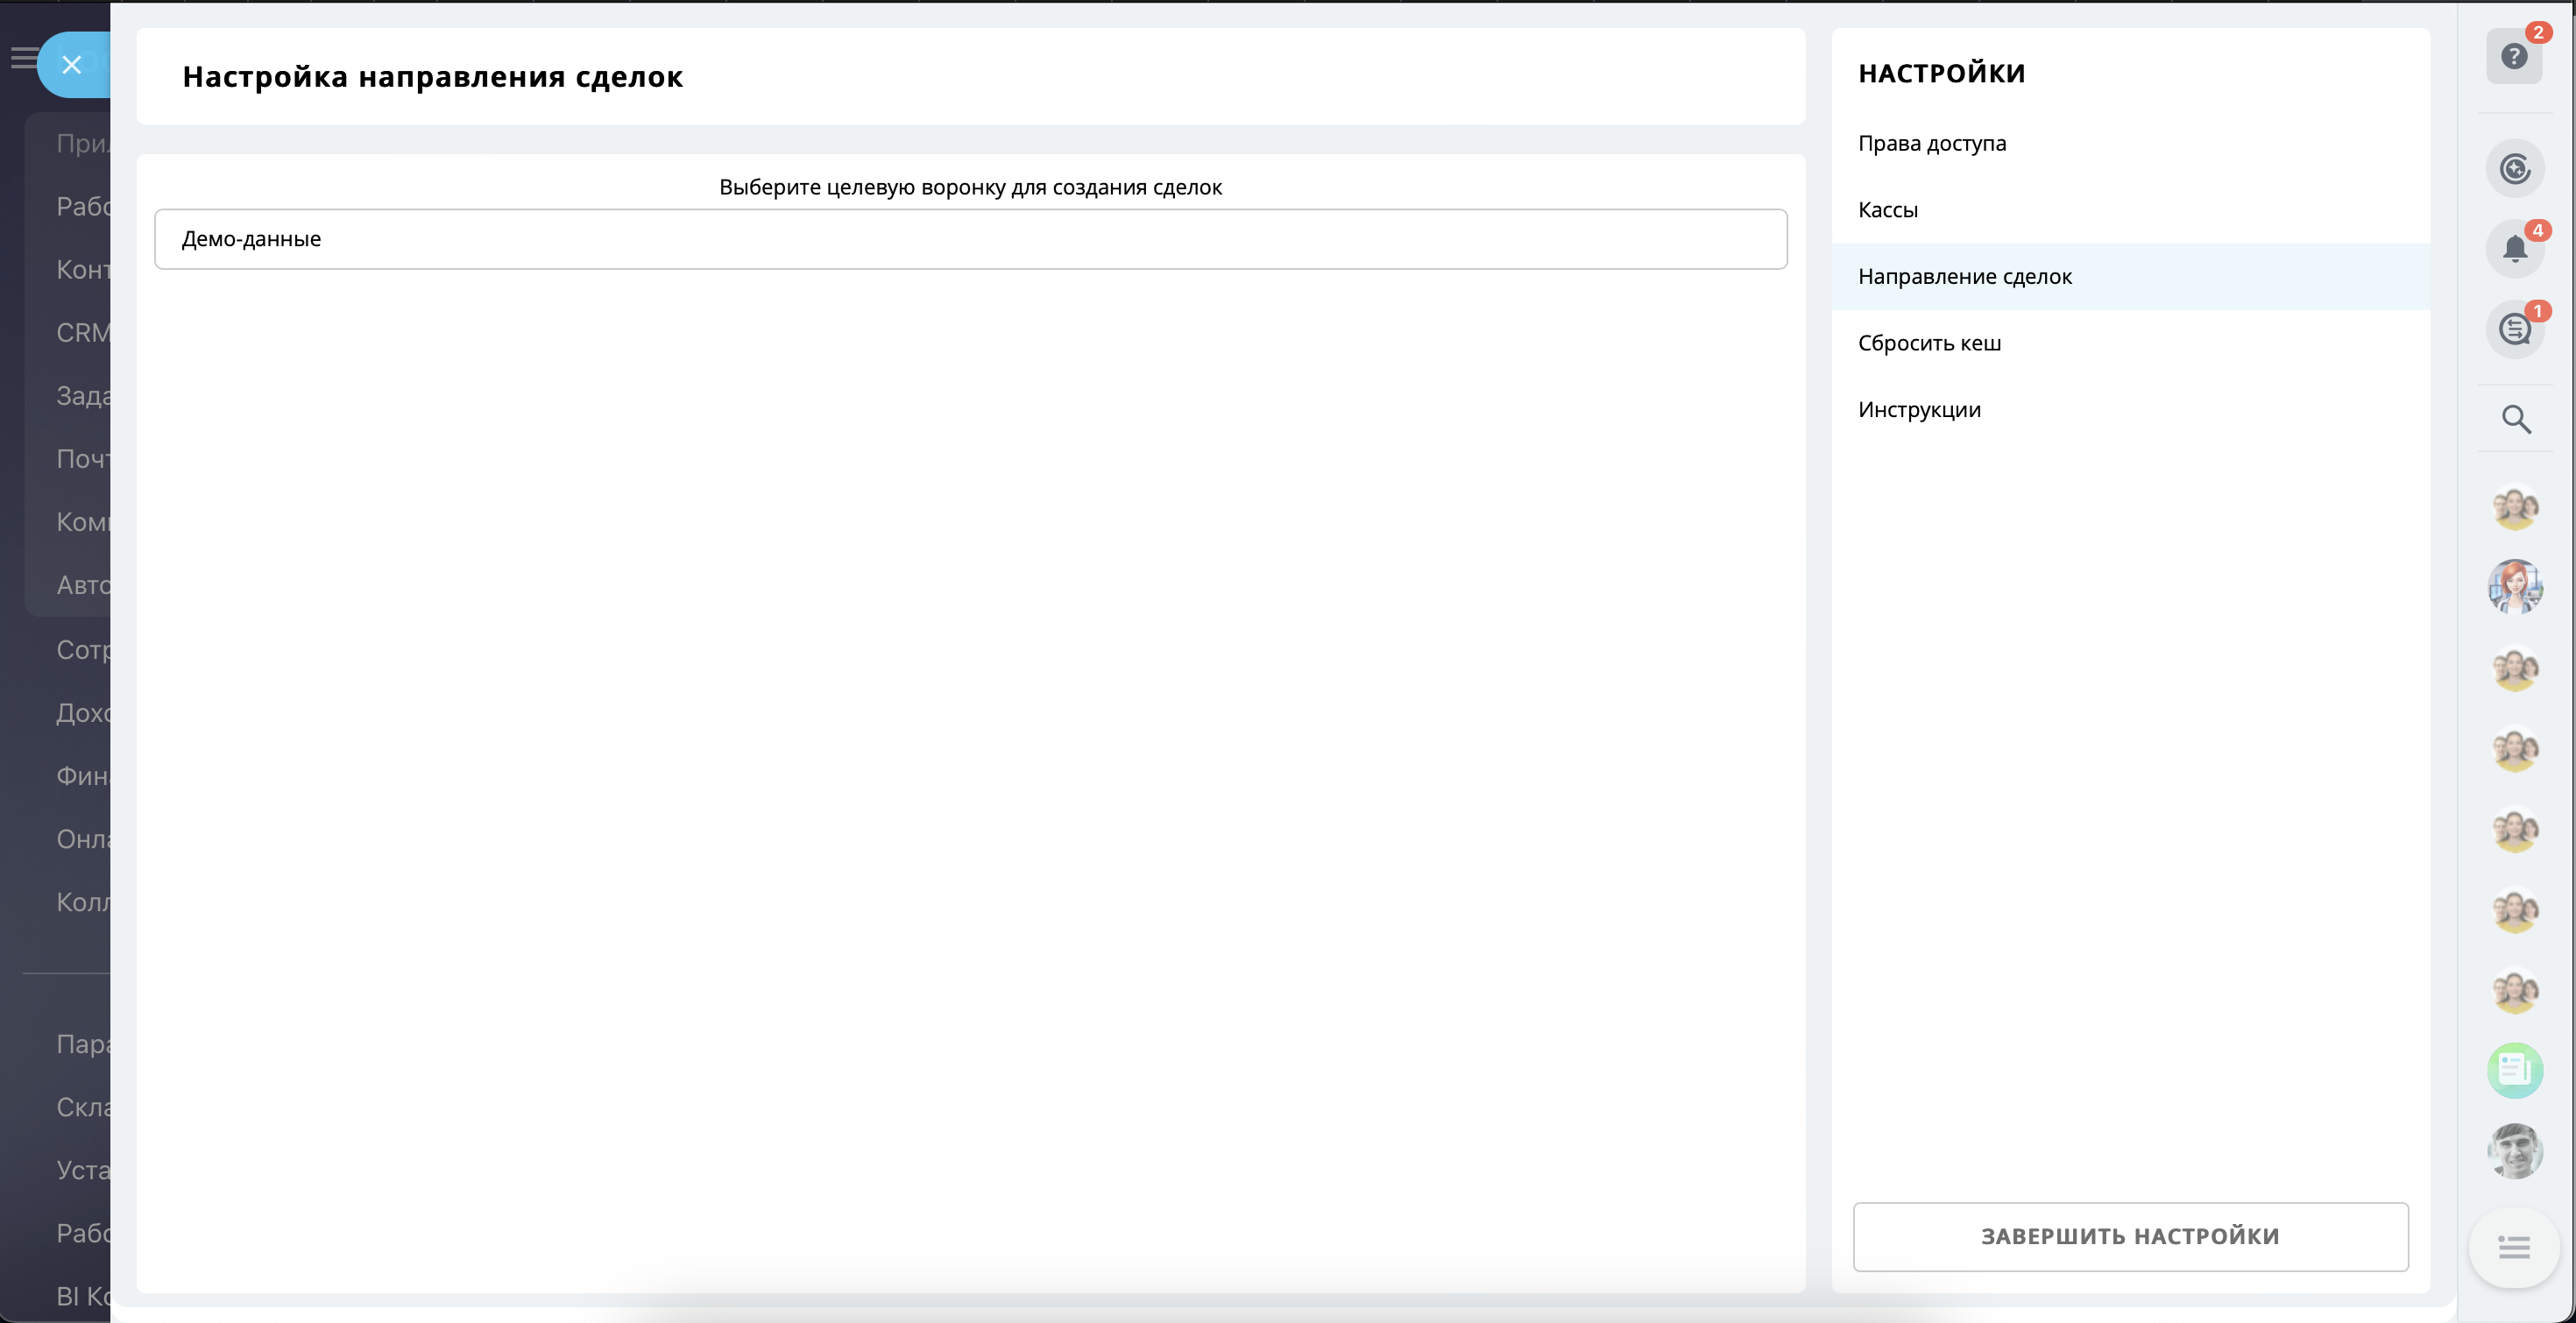Open Инструкции settings item
The width and height of the screenshot is (2576, 1323).
(1918, 410)
